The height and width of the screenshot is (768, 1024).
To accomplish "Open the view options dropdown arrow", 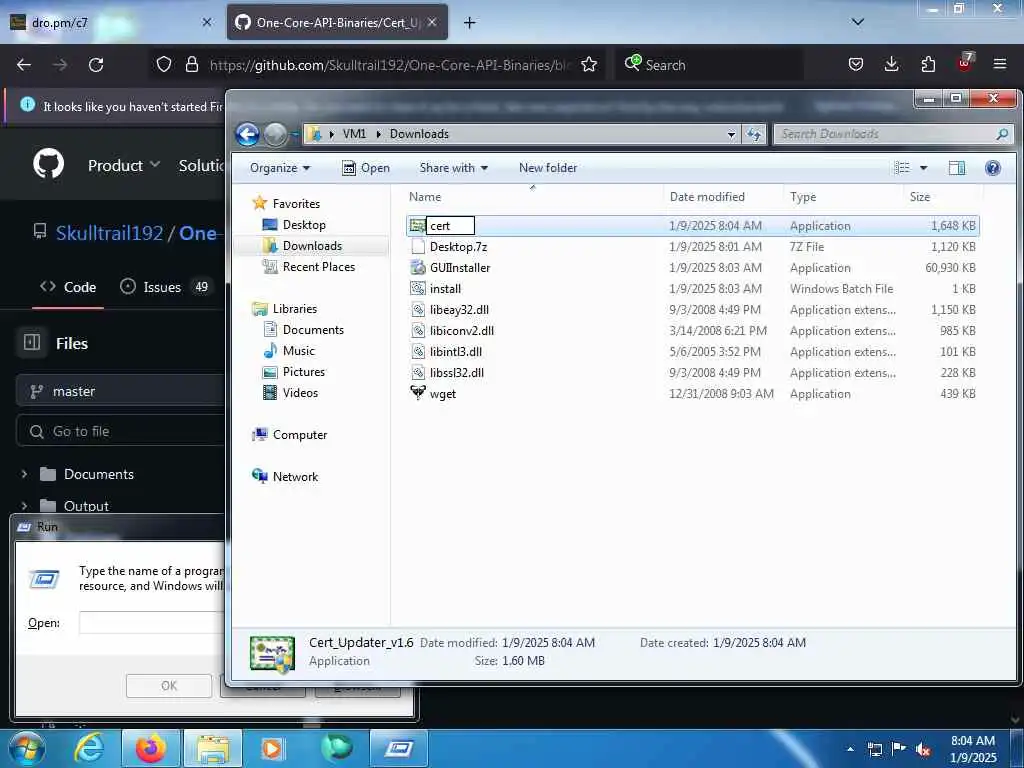I will coord(923,168).
